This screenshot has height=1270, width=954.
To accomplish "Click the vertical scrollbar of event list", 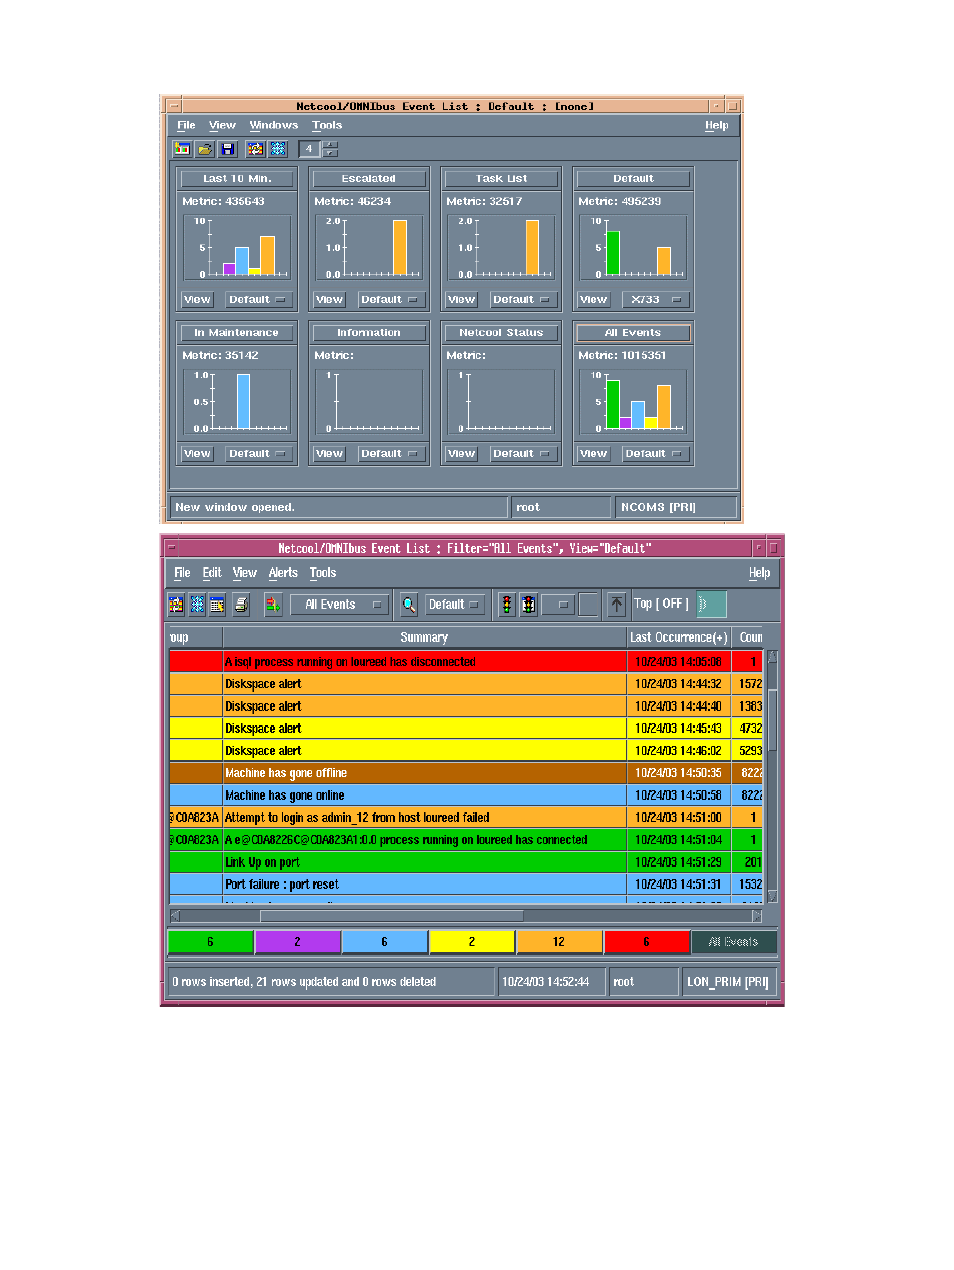I will (x=772, y=776).
